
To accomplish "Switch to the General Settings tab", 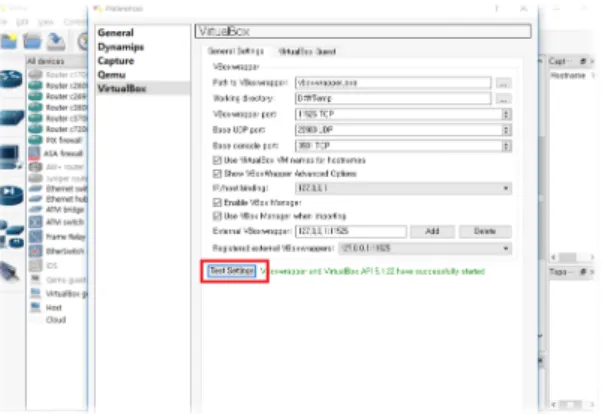I will 236,51.
